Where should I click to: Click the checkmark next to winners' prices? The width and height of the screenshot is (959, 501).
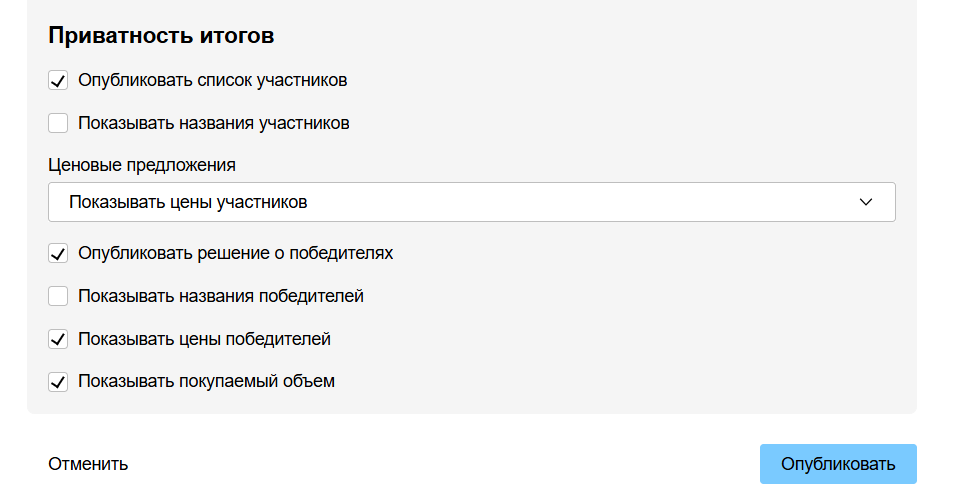pyautogui.click(x=58, y=340)
